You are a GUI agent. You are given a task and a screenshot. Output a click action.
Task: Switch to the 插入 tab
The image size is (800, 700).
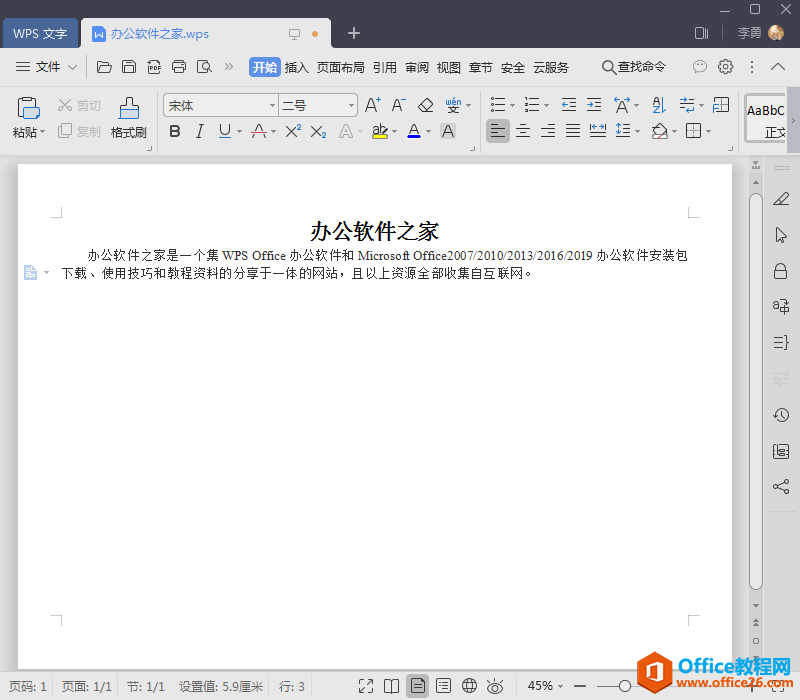click(296, 67)
